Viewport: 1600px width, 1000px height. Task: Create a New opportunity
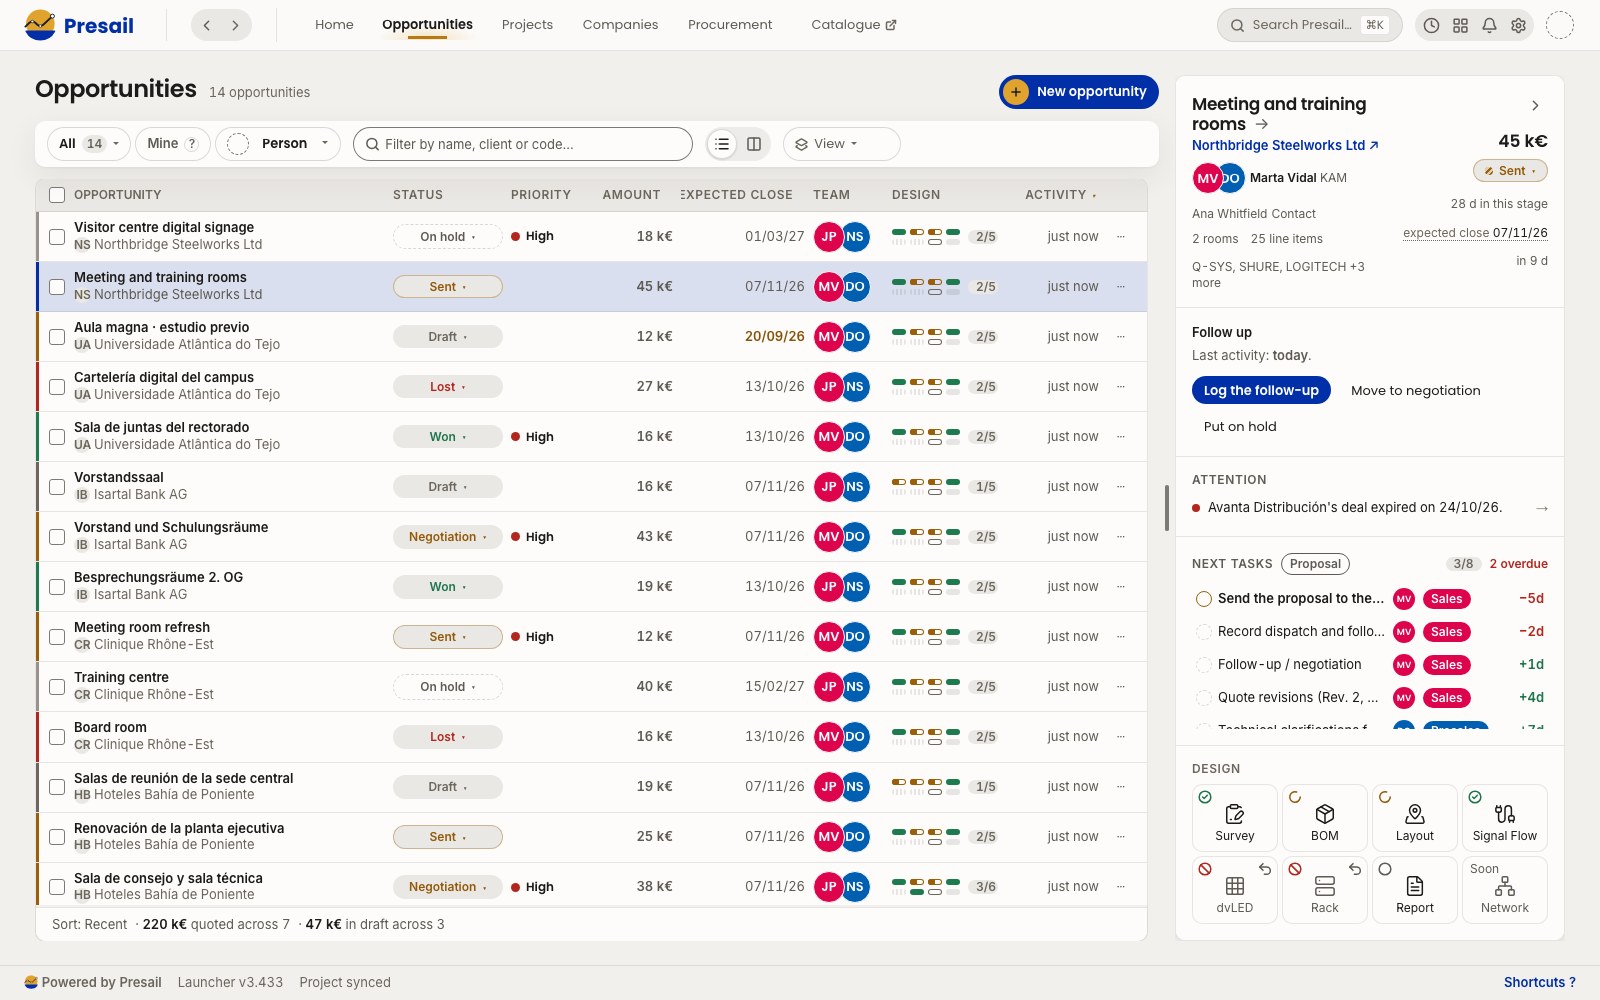tap(1079, 92)
